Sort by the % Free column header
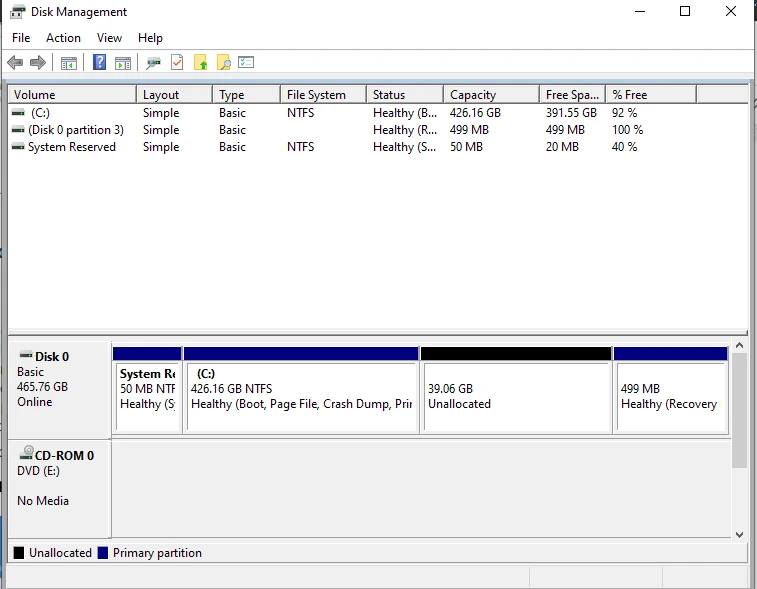757x589 pixels. 651,95
